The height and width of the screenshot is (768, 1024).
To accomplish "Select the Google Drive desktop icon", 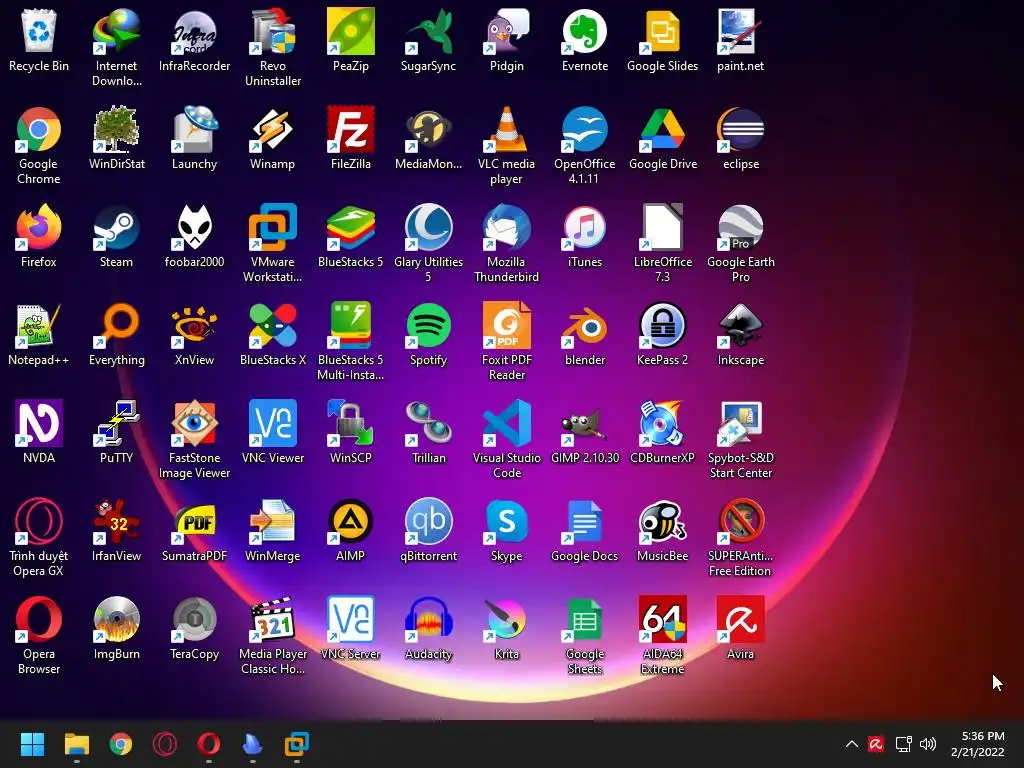I will point(662,129).
